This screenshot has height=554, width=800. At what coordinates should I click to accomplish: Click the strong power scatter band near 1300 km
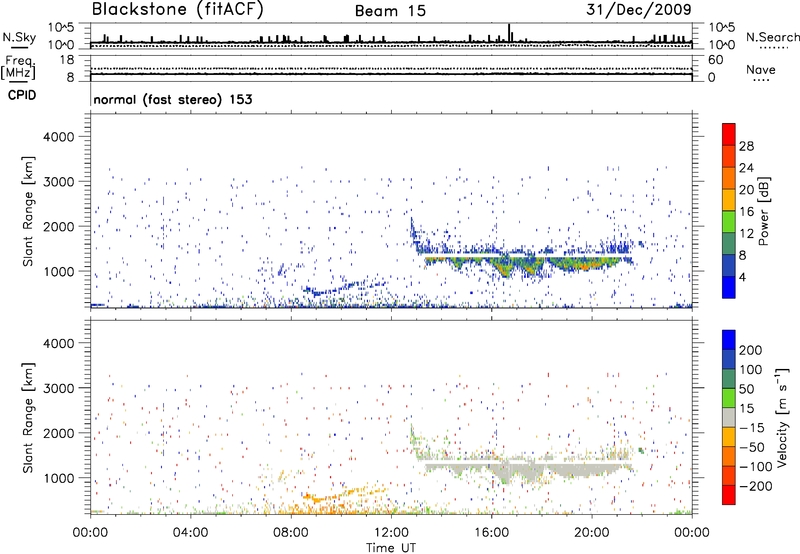coord(528,264)
